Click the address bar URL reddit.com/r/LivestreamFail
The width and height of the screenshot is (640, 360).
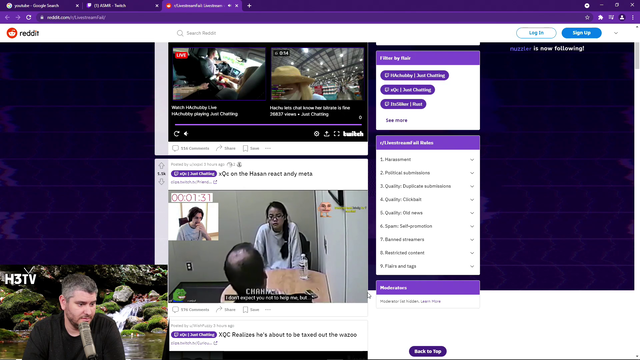tap(76, 18)
